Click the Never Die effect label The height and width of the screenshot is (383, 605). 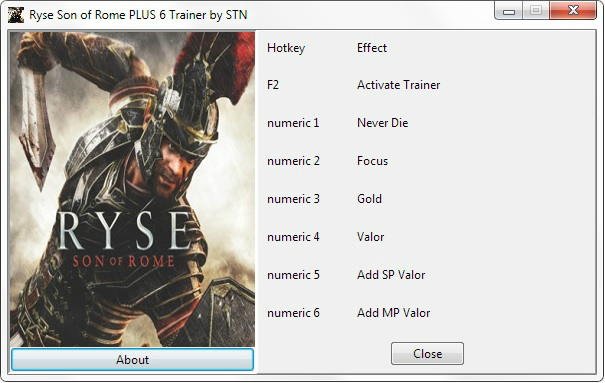pyautogui.click(x=382, y=123)
